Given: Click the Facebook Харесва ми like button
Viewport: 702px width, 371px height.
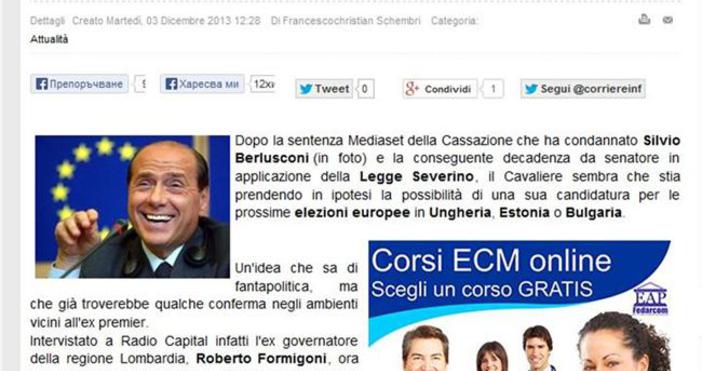Looking at the screenshot, I should pyautogui.click(x=202, y=84).
